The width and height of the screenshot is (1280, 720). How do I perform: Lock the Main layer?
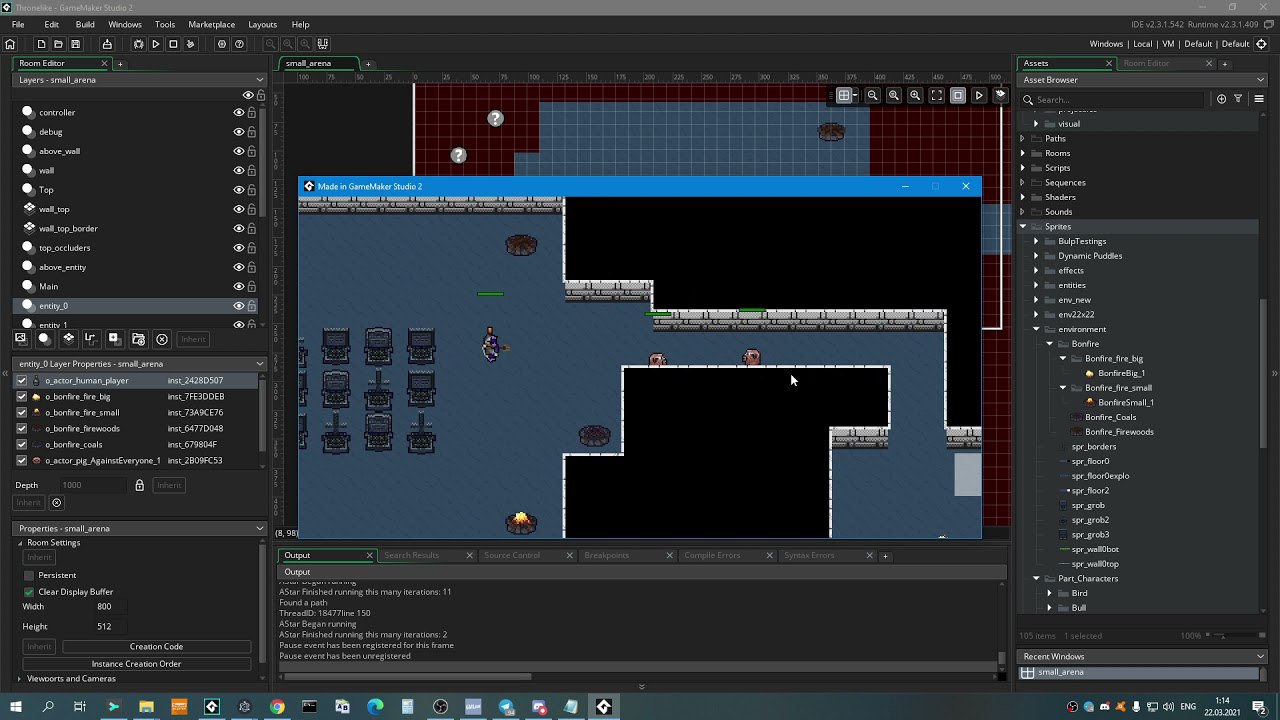(252, 286)
